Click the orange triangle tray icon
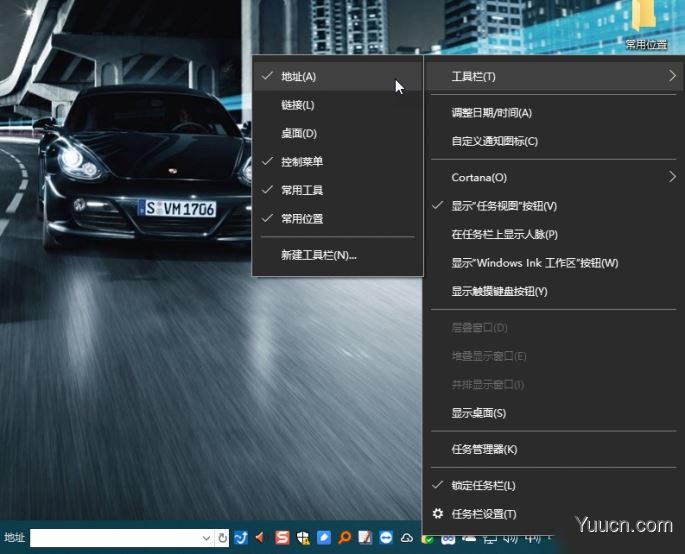This screenshot has width=685, height=554. tap(260, 537)
